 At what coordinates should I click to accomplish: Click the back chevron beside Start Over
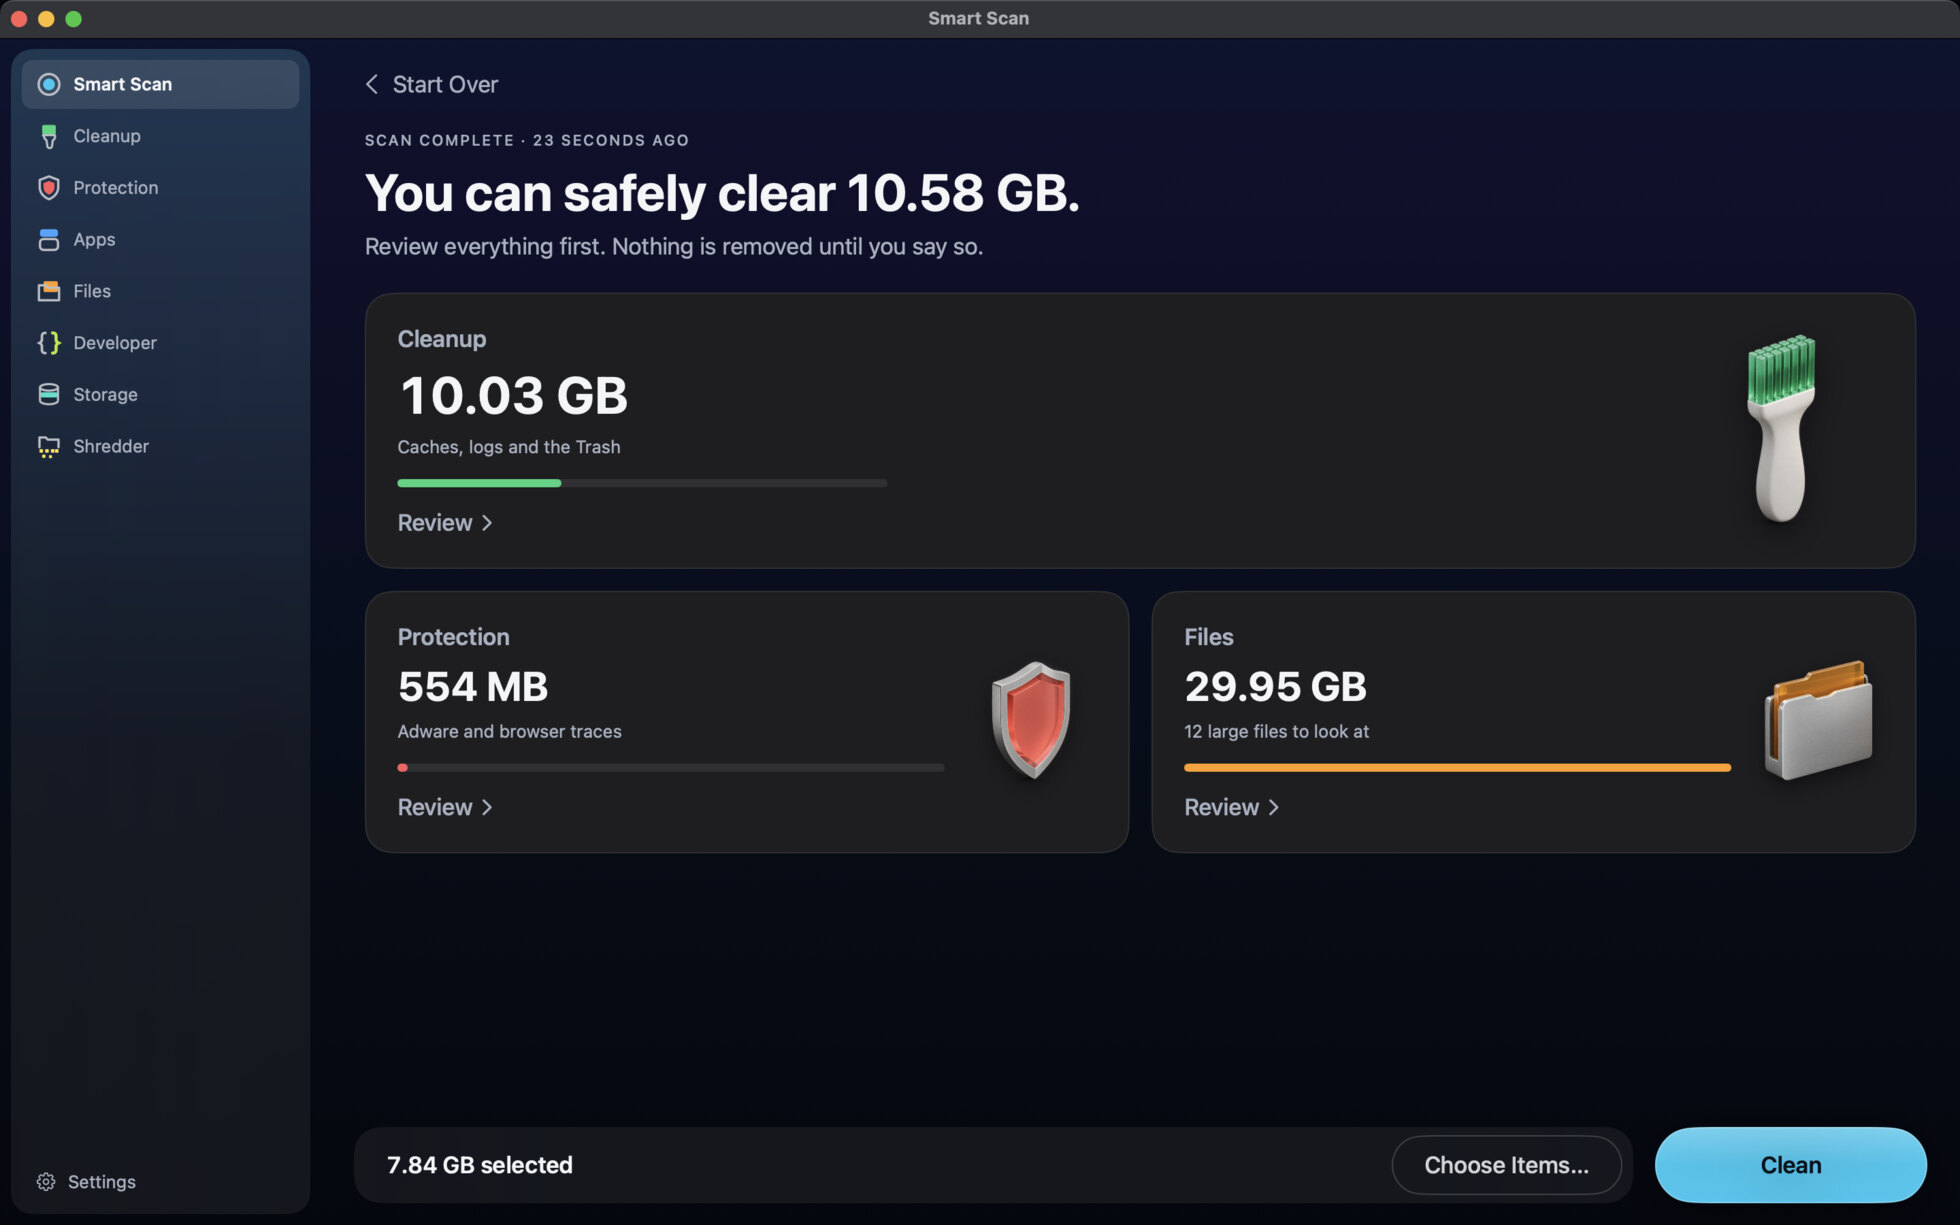(372, 84)
